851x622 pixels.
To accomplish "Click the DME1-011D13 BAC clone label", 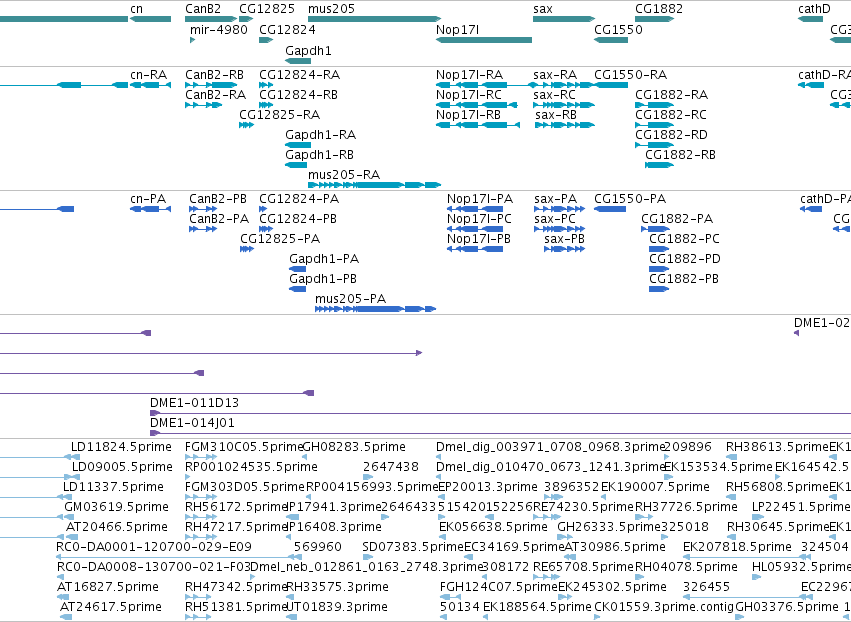I will 194,403.
